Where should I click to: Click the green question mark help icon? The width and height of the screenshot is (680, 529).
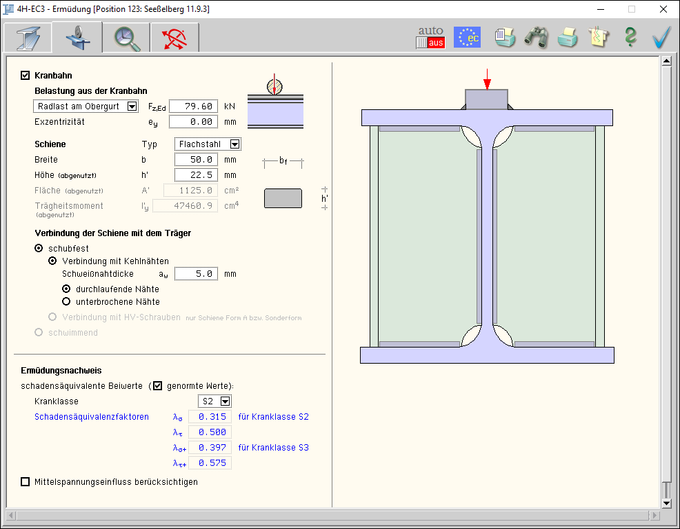(x=630, y=37)
